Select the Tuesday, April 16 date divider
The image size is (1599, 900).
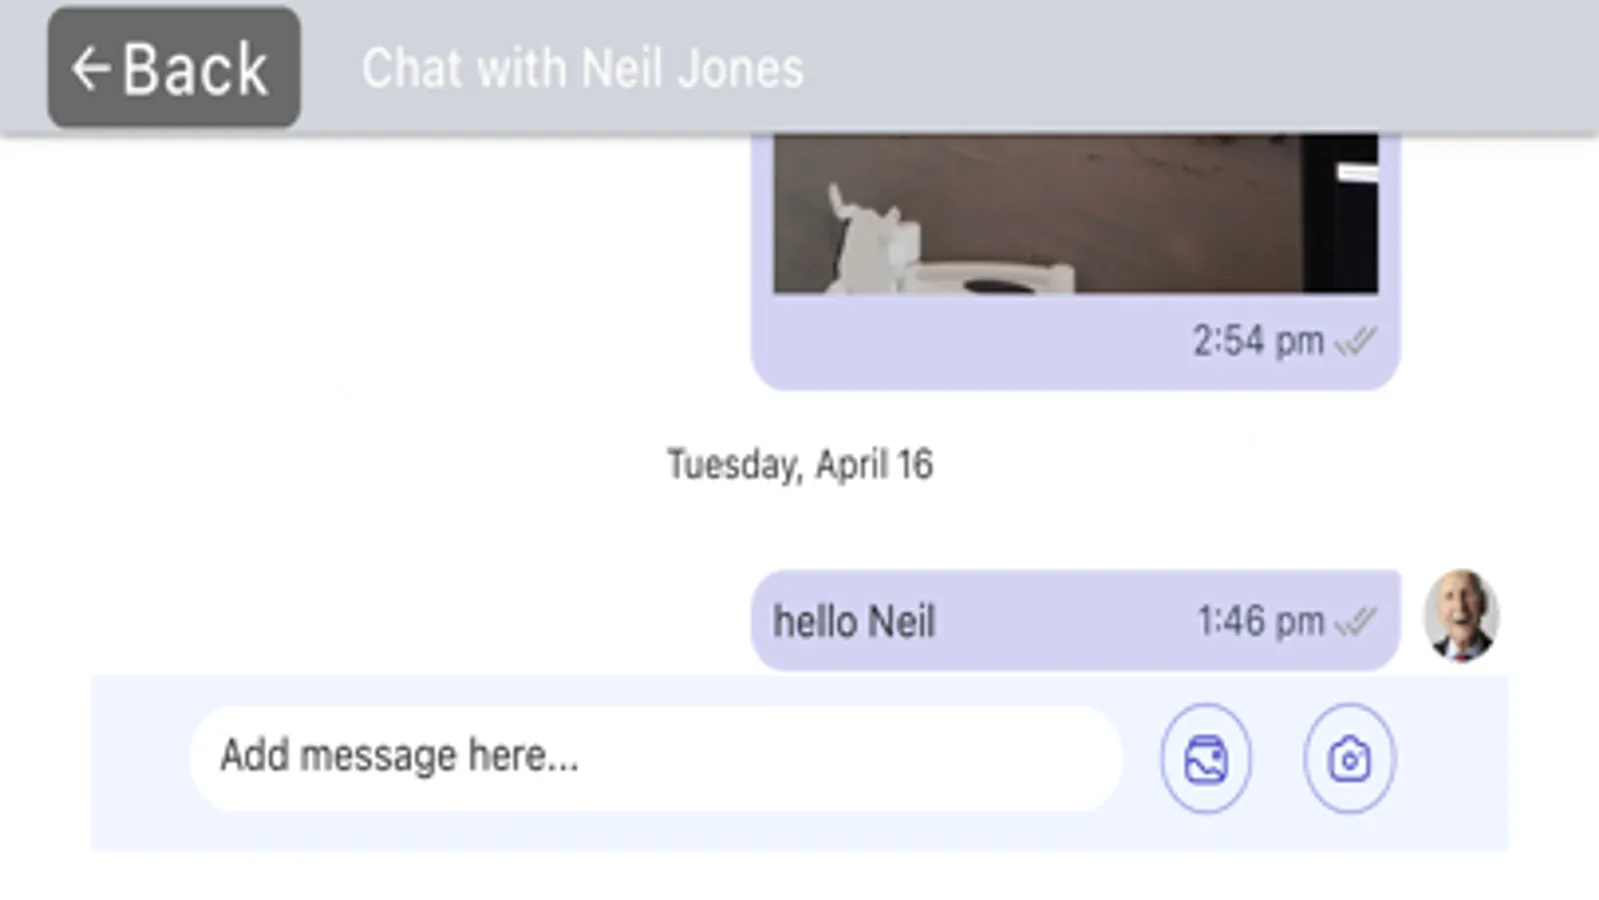pos(799,463)
